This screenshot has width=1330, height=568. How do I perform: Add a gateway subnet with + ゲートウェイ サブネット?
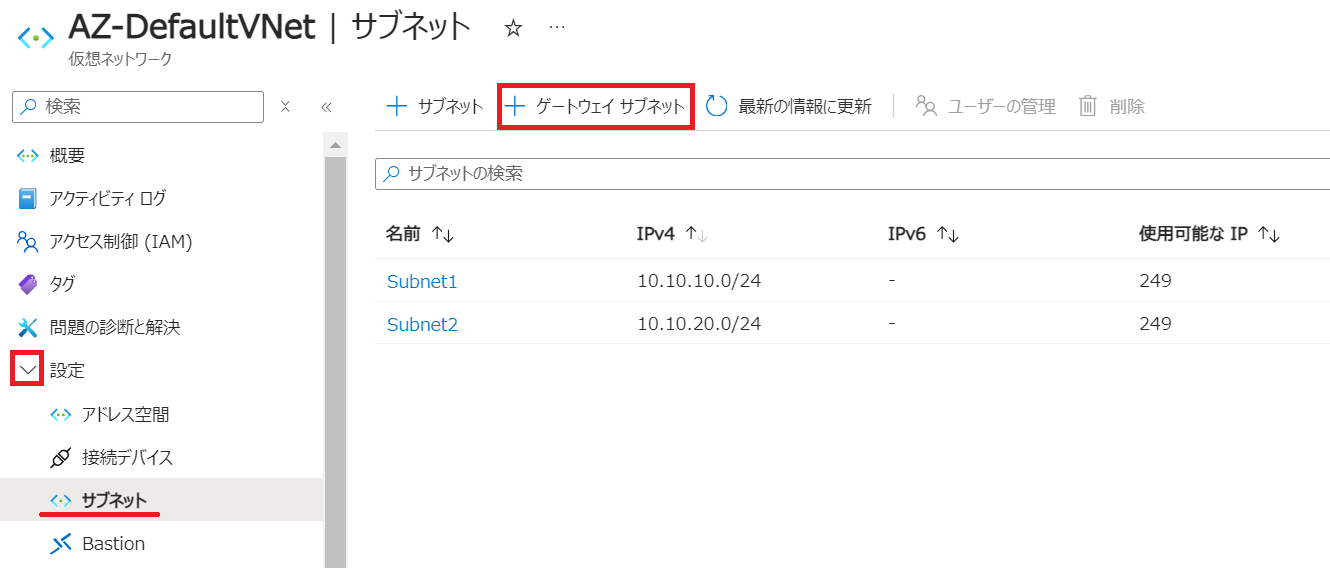click(596, 106)
